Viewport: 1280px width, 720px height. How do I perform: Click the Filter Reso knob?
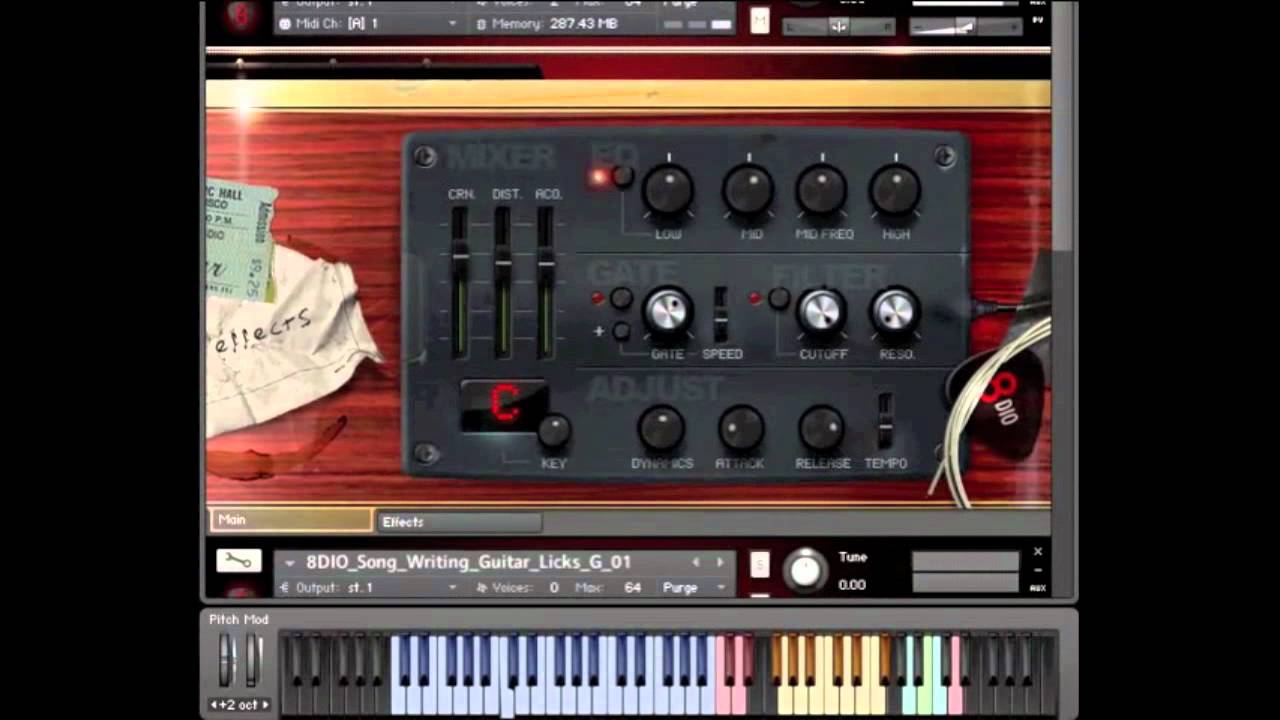[x=895, y=312]
